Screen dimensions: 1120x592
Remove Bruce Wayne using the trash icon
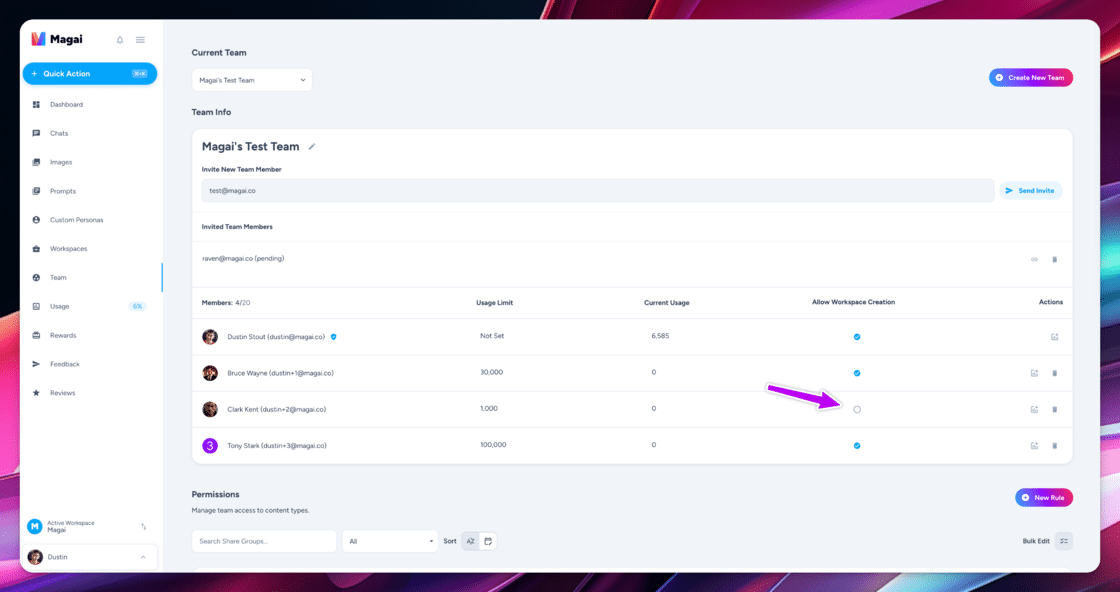click(x=1054, y=373)
